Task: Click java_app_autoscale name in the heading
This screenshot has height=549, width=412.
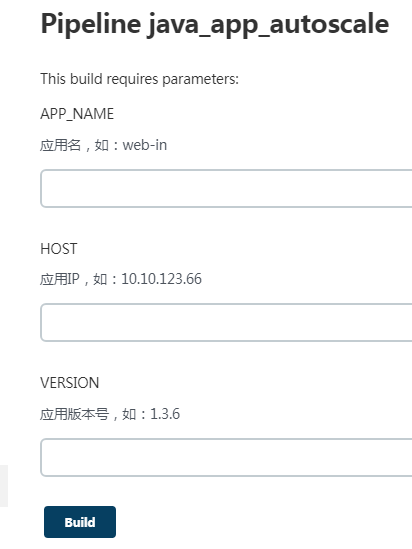Action: click(x=268, y=25)
